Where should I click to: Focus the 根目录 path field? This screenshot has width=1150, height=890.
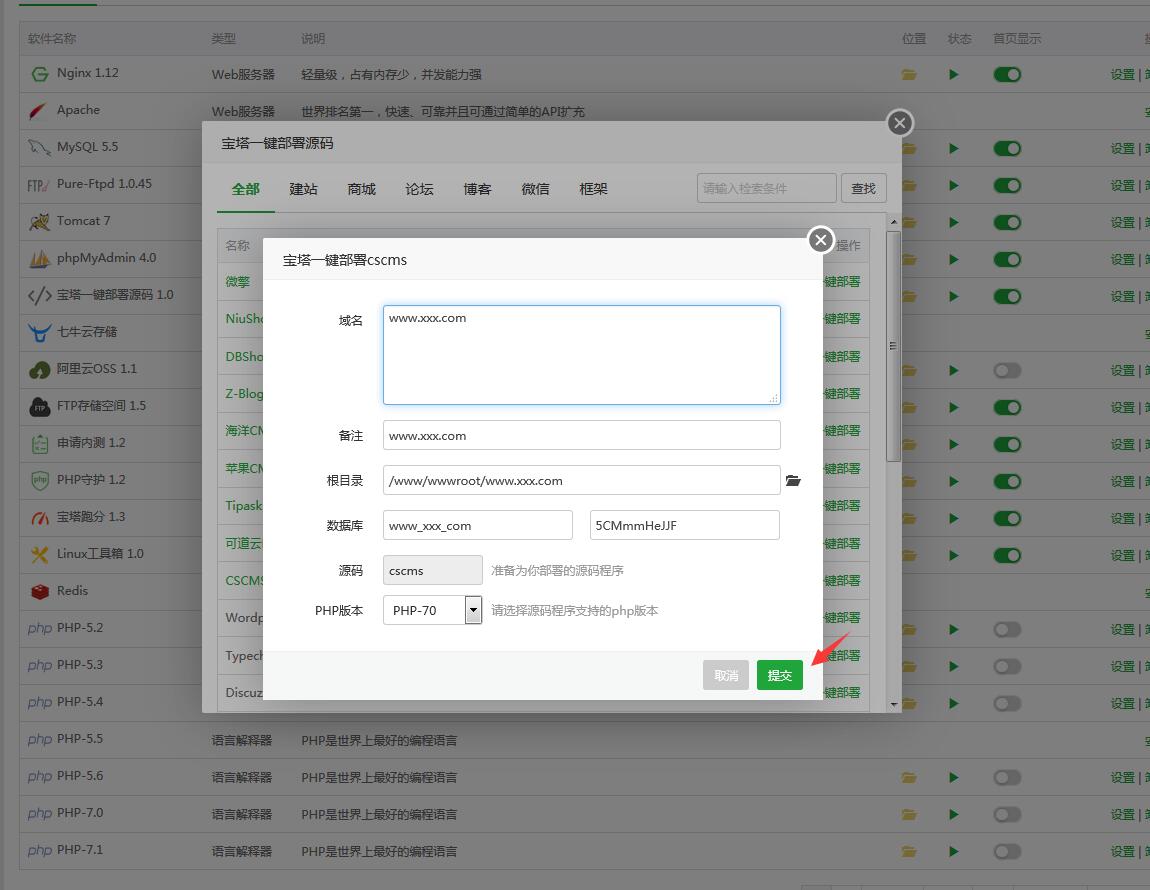pos(582,481)
